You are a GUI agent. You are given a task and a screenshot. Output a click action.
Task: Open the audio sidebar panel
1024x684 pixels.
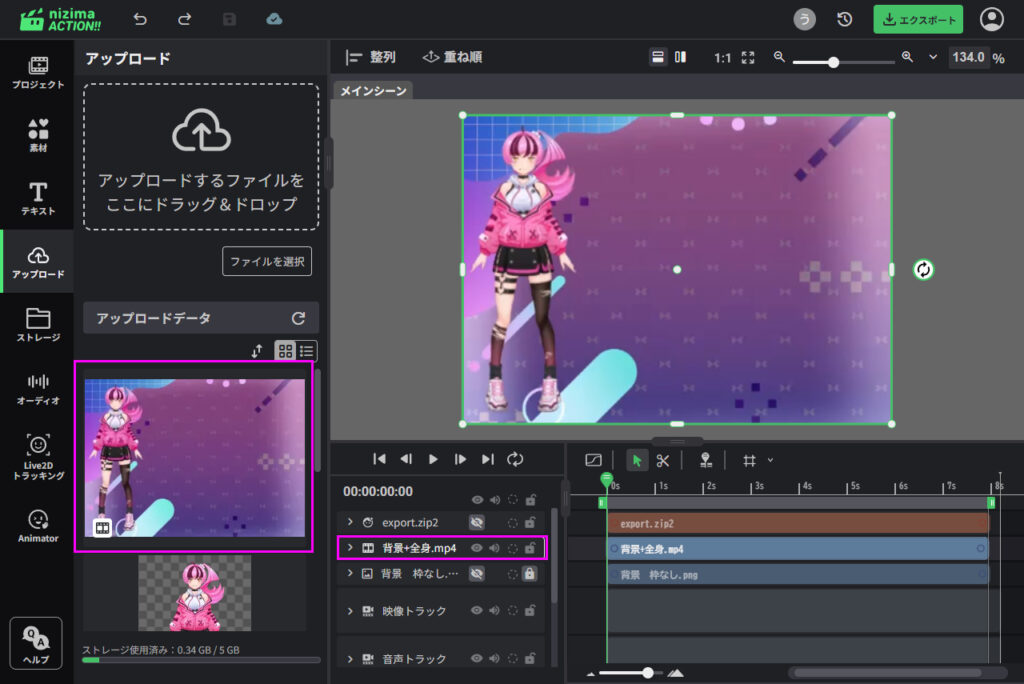[38, 388]
